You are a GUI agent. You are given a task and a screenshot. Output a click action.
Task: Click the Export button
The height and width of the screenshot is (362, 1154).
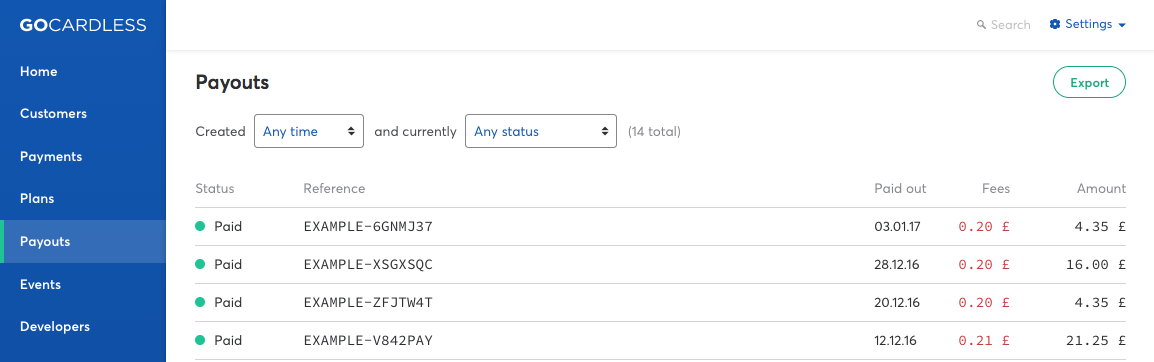click(x=1089, y=82)
